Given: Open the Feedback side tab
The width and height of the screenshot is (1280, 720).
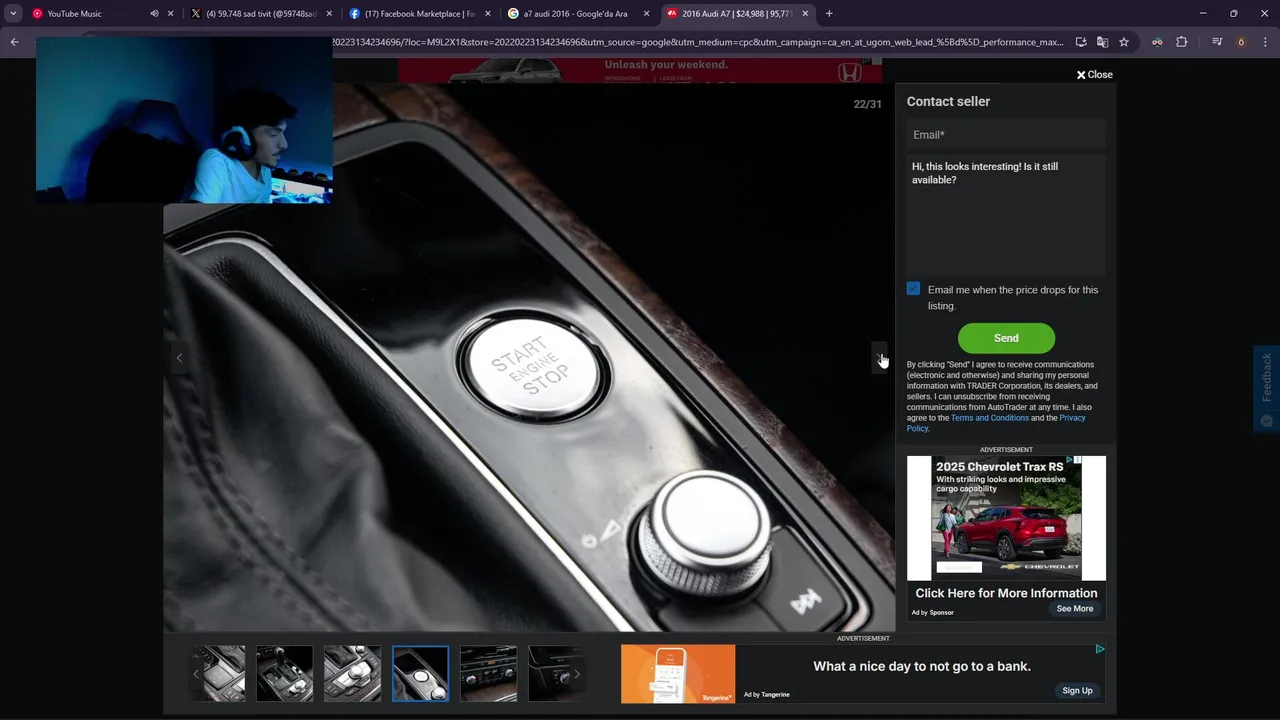Looking at the screenshot, I should point(1267,388).
